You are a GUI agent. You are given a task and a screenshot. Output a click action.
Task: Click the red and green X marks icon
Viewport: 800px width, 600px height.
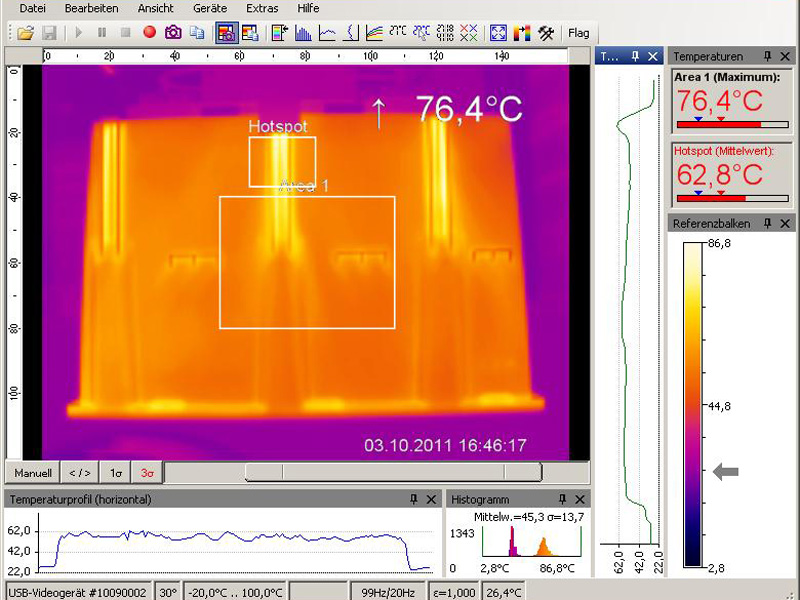[x=468, y=33]
